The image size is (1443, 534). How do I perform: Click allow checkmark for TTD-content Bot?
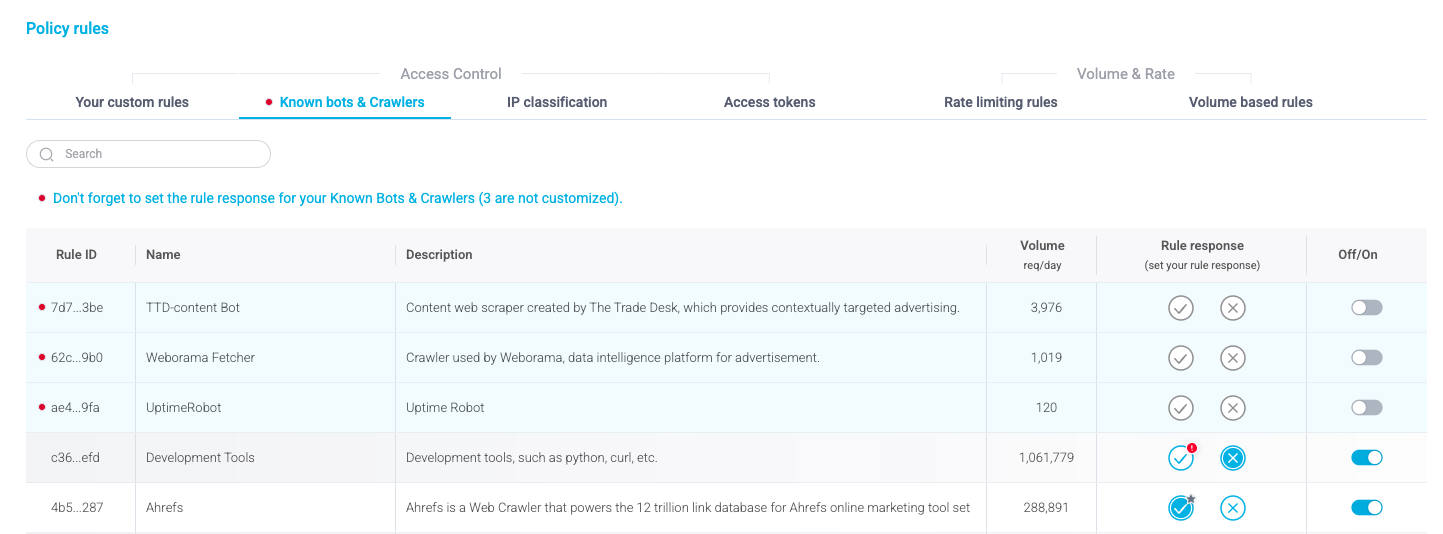point(1181,308)
